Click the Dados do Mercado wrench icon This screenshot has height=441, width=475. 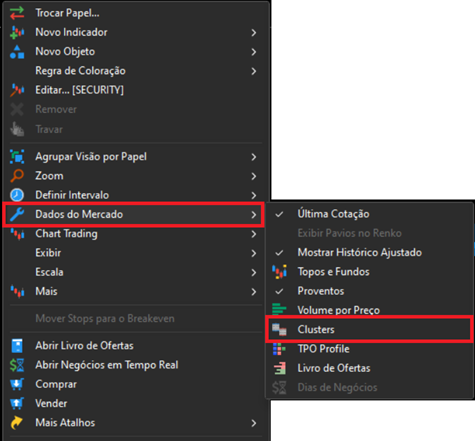(17, 214)
